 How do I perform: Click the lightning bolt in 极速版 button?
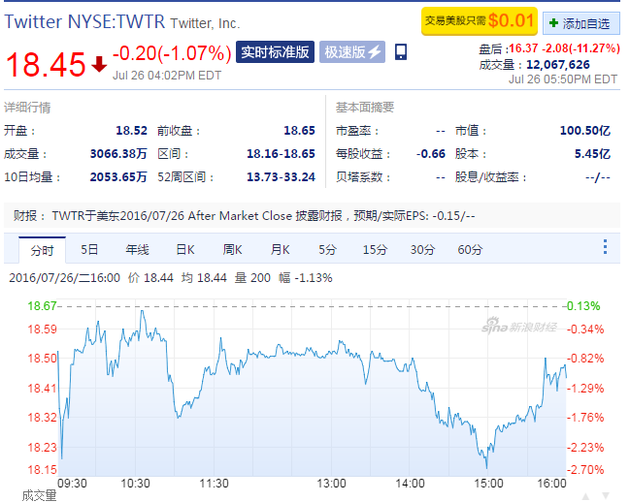(x=374, y=52)
